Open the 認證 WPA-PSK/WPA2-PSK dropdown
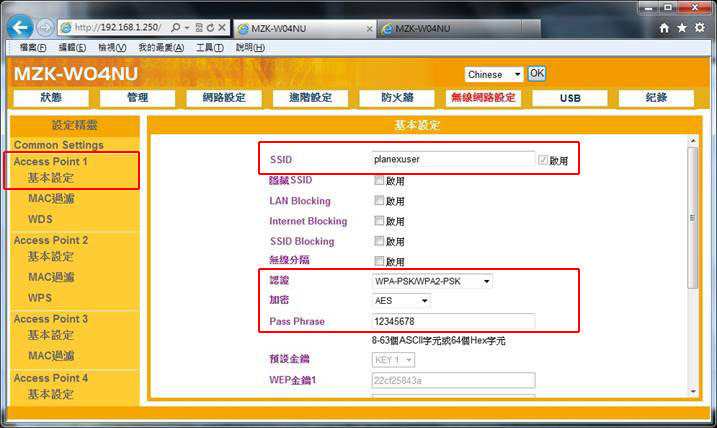Viewport: 717px width, 428px height. 432,281
